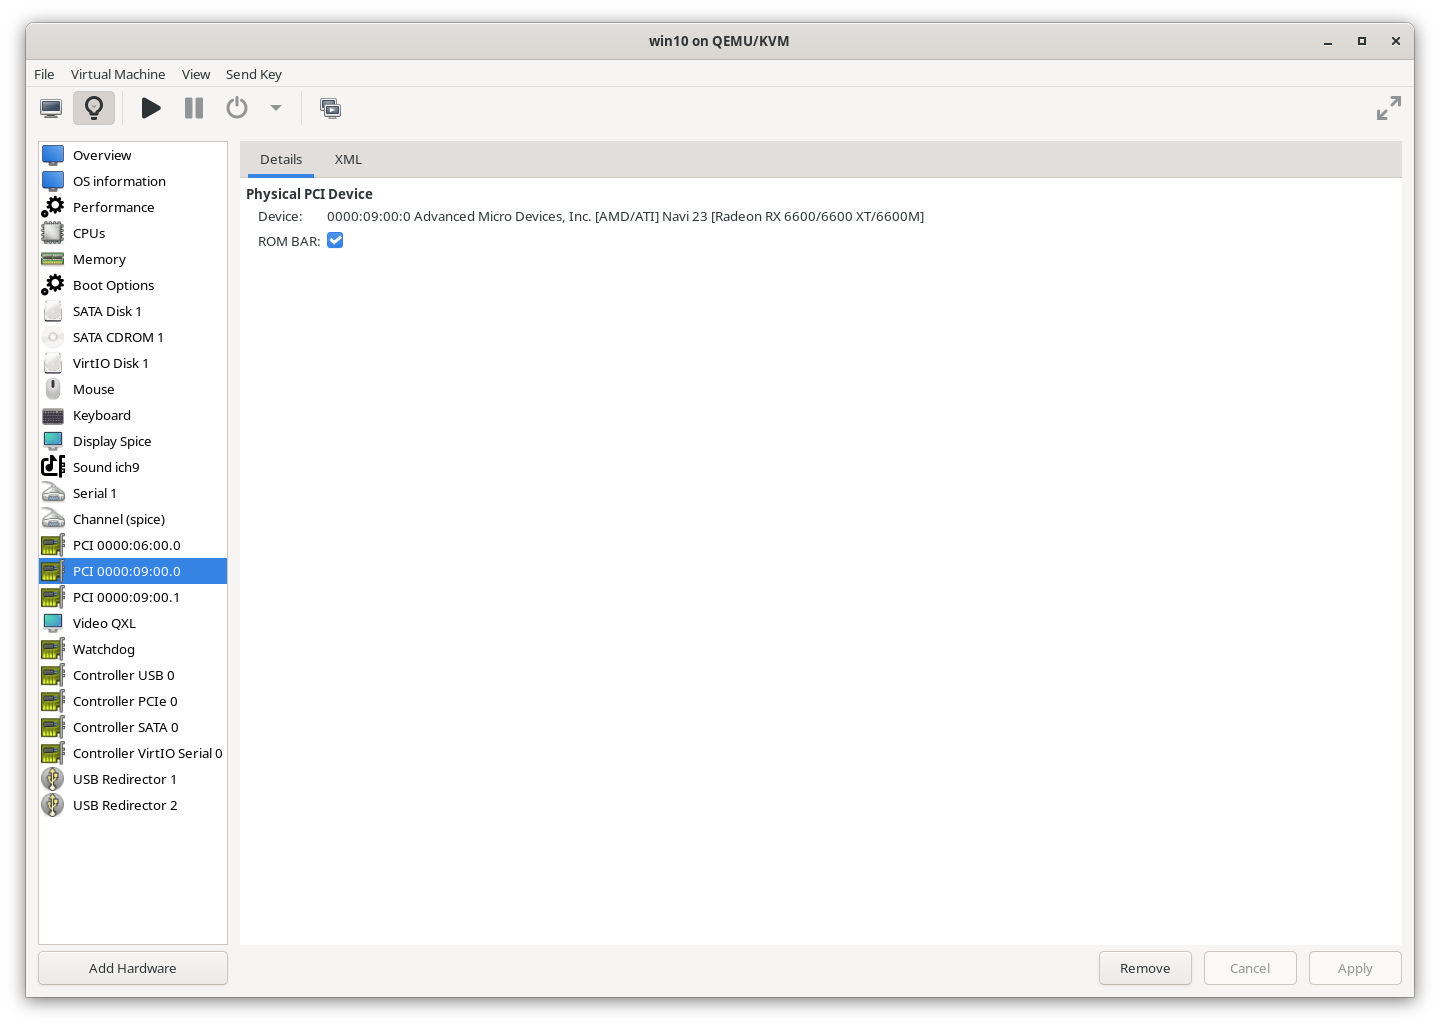Image resolution: width=1440 pixels, height=1026 pixels.
Task: Click the Add Hardware button
Action: pos(133,968)
